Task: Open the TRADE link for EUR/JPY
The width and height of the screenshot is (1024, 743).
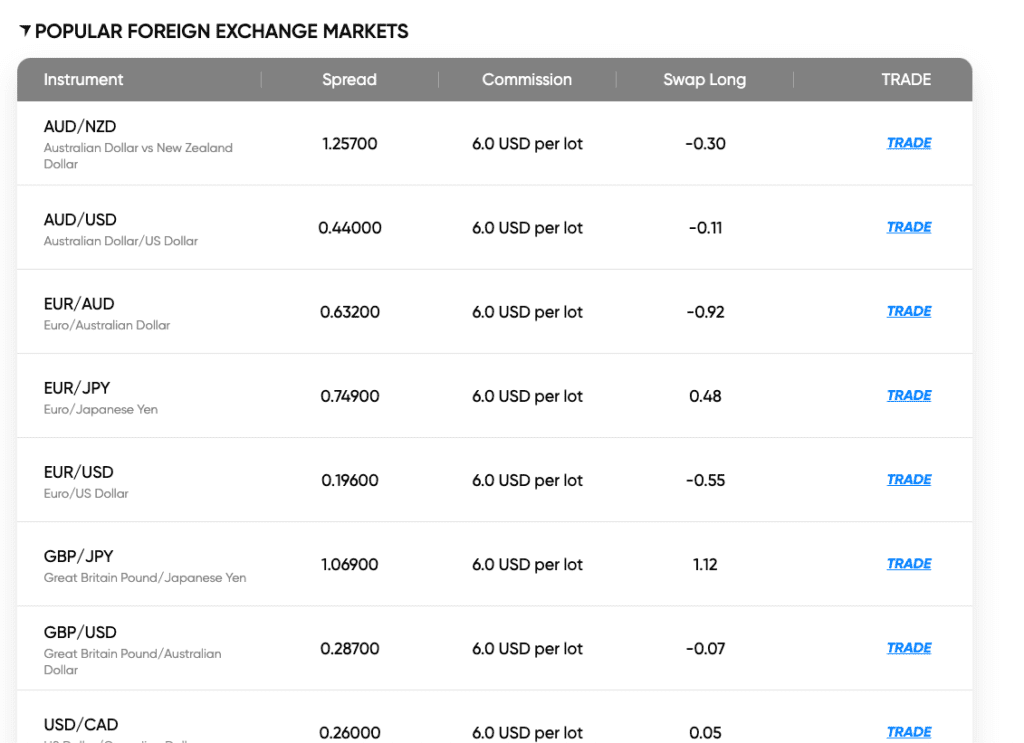Action: (x=908, y=396)
